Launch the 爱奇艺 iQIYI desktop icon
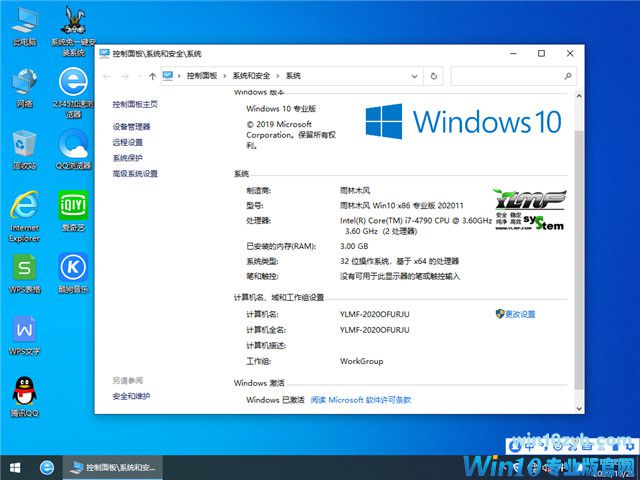Screen dimensions: 640x480 [x=73, y=211]
